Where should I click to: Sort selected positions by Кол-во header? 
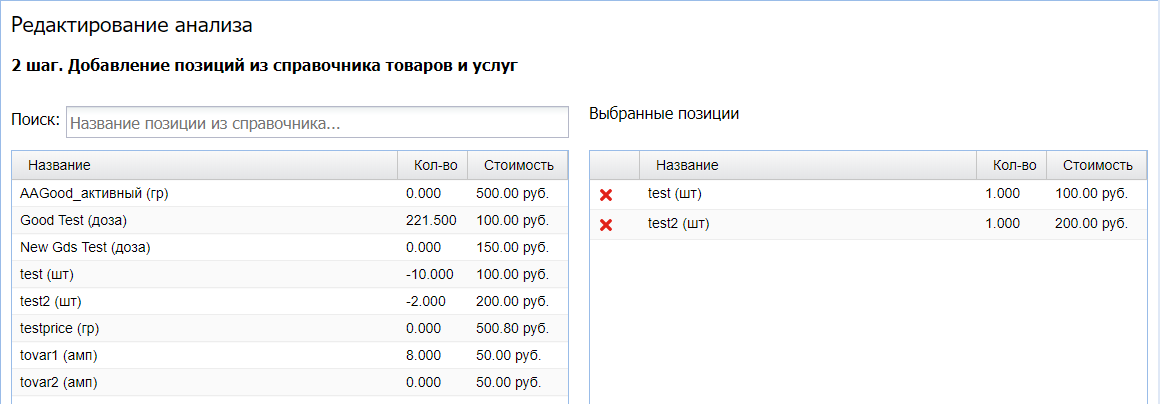1014,165
